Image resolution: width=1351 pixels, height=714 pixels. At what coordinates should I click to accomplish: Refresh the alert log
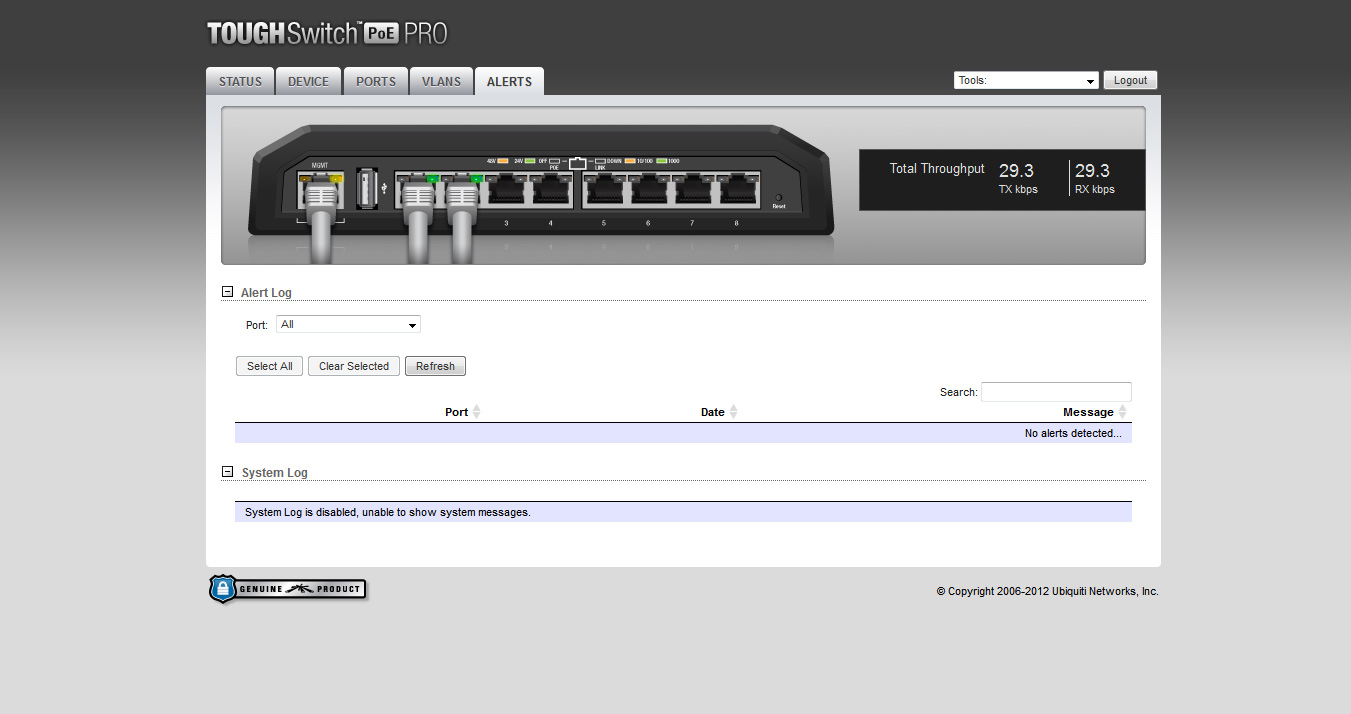point(435,366)
